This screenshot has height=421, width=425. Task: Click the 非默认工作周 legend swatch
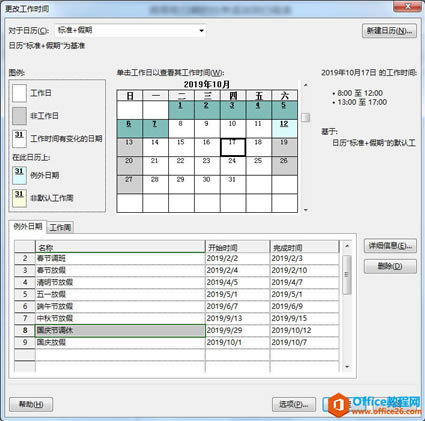pyautogui.click(x=19, y=198)
